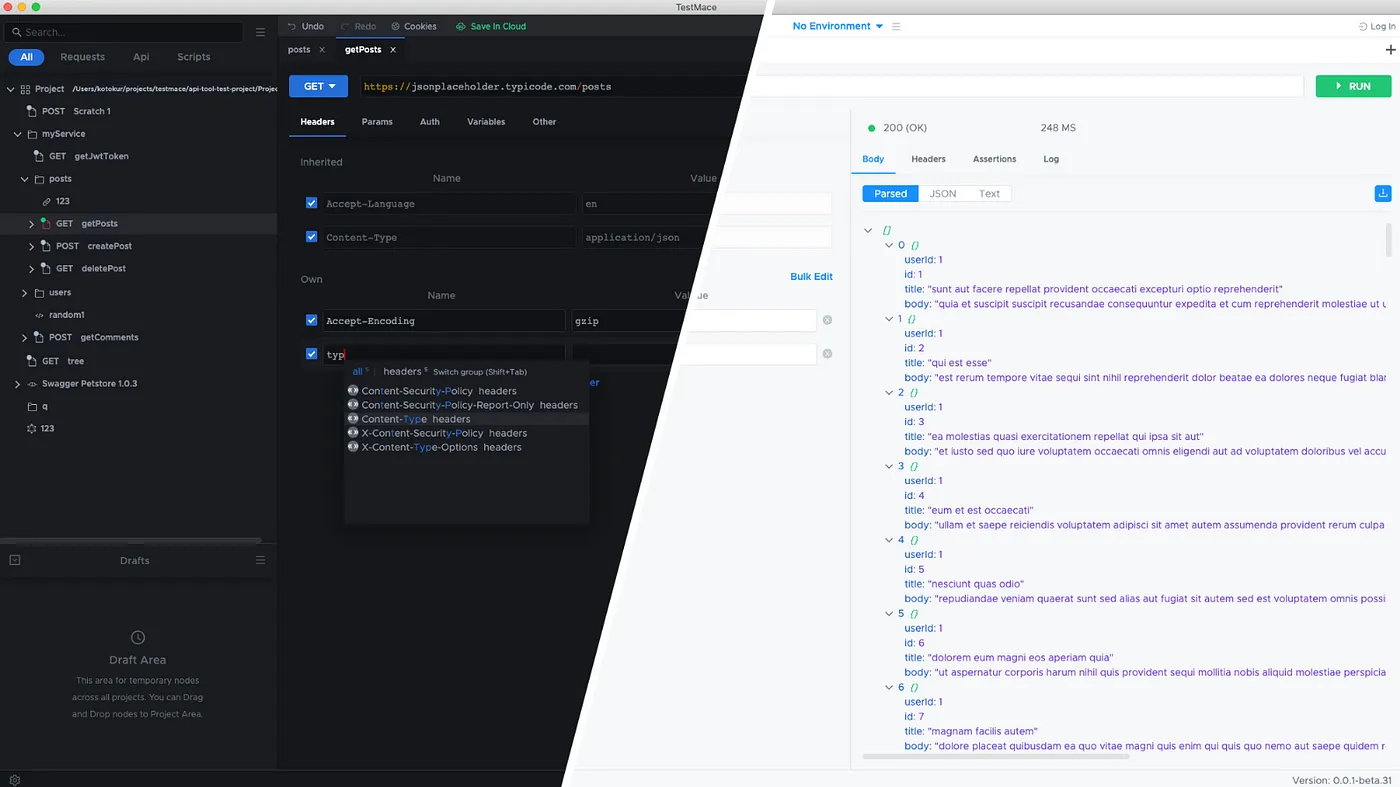This screenshot has width=1400, height=787.
Task: Remove the typ header row
Action: (x=827, y=354)
